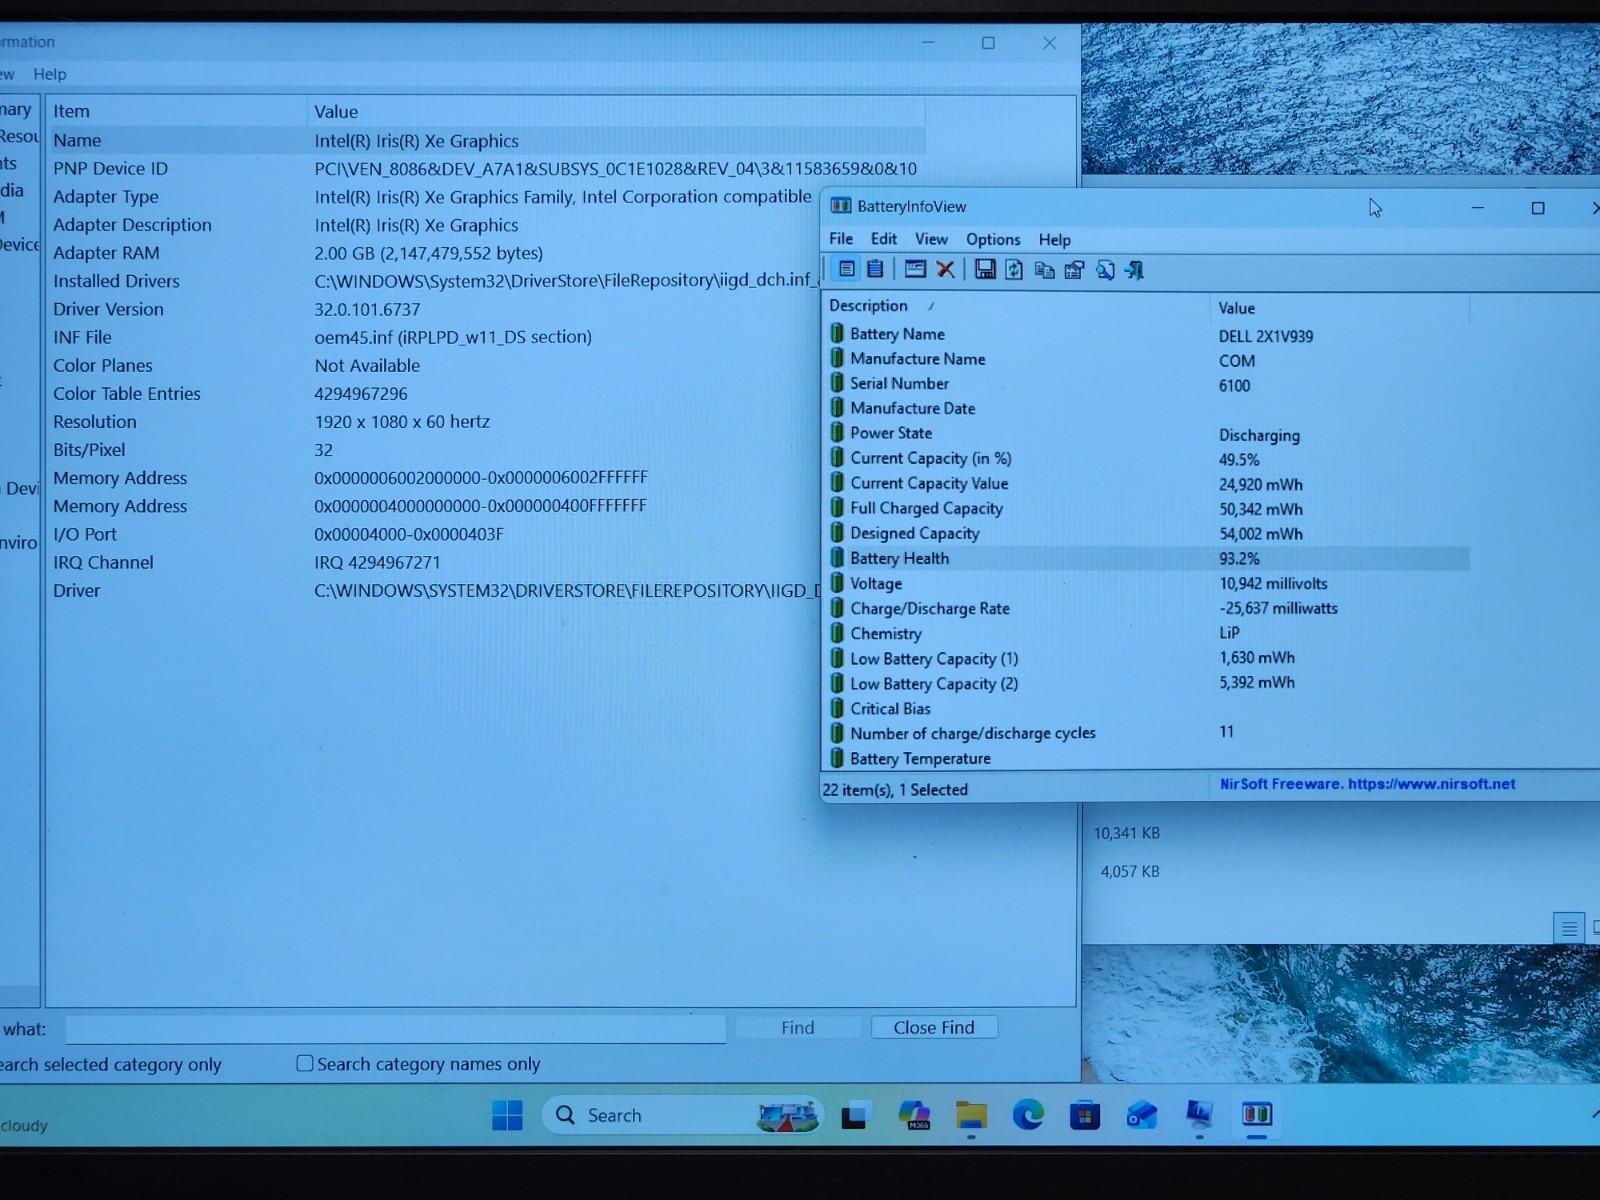
Task: Enable Search category names only checkbox
Action: click(305, 1063)
